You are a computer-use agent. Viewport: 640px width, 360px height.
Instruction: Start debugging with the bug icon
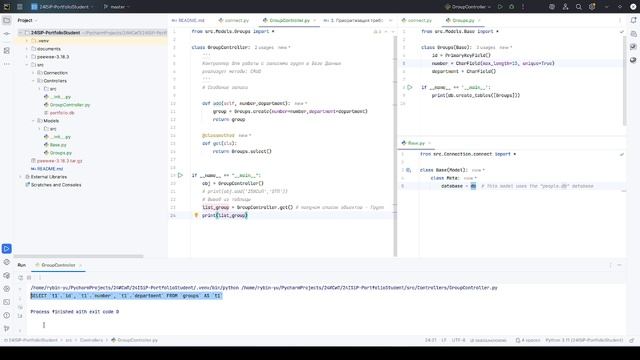click(511, 7)
